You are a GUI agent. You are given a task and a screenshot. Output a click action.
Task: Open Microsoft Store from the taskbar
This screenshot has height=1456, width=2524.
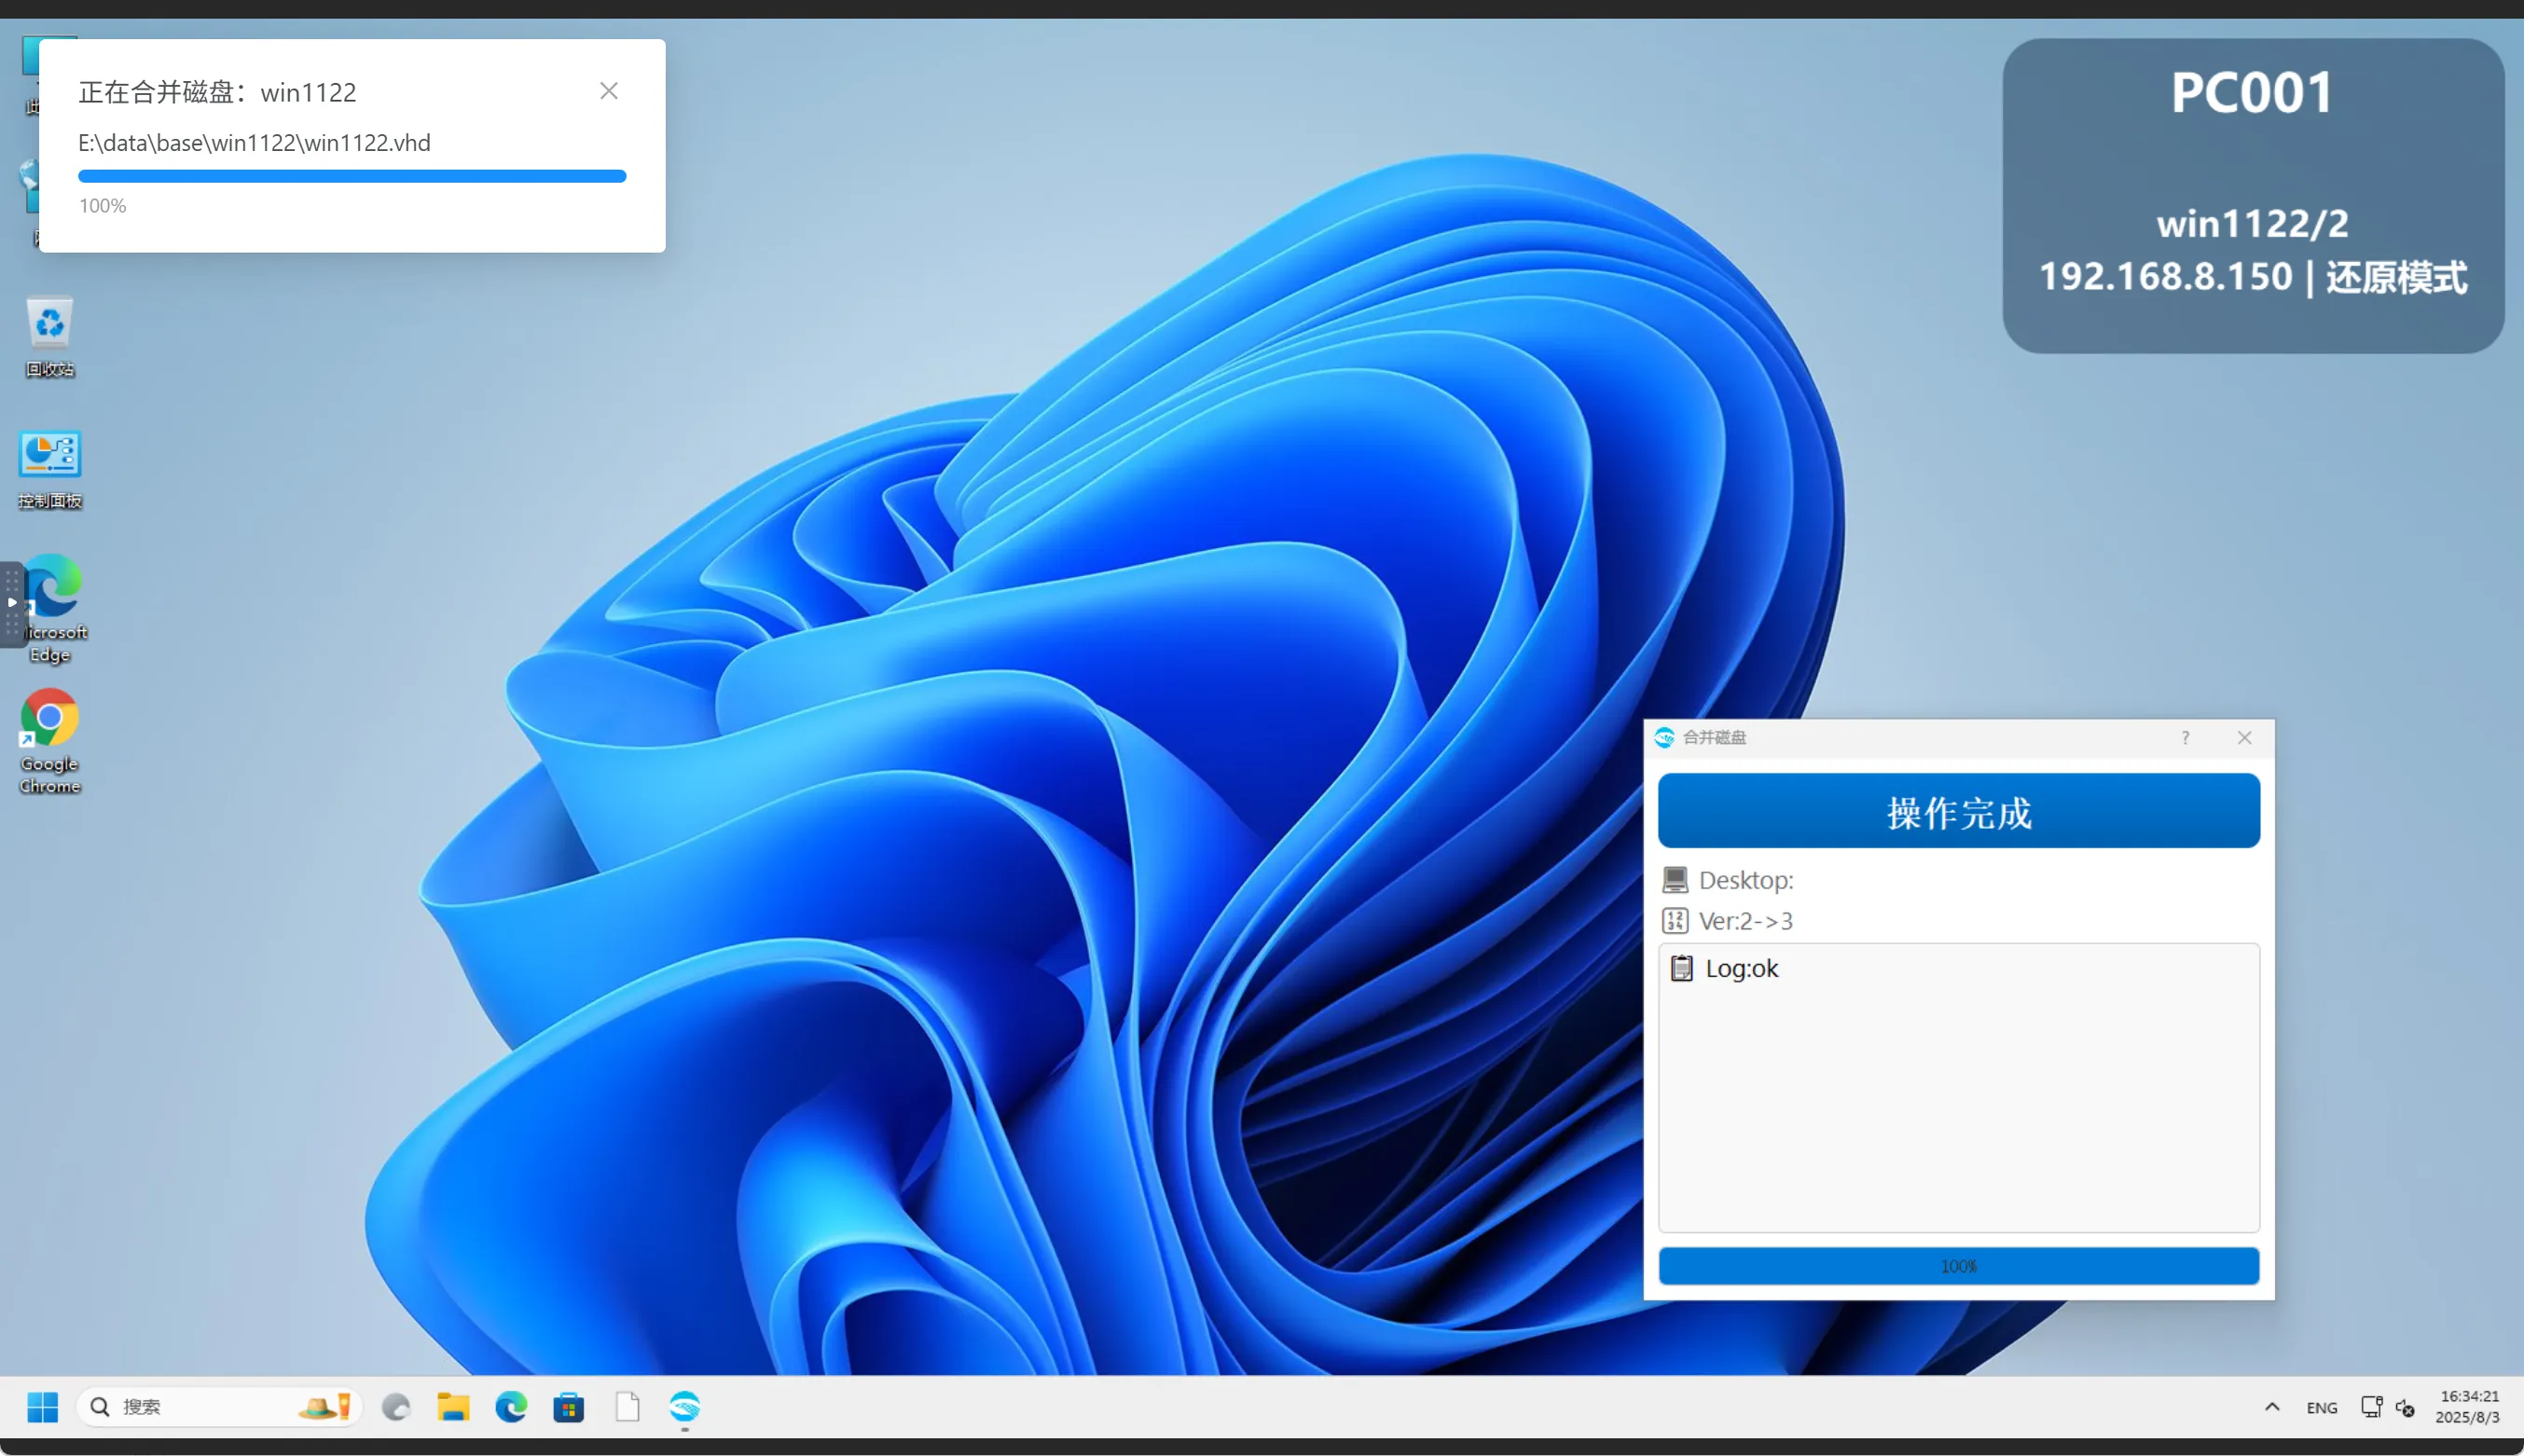click(568, 1407)
